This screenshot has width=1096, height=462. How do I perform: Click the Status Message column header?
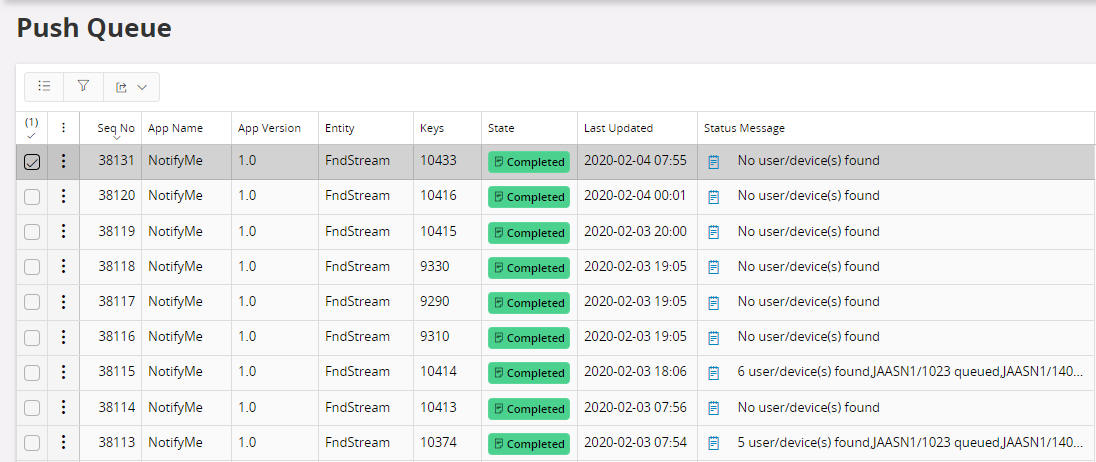point(744,128)
